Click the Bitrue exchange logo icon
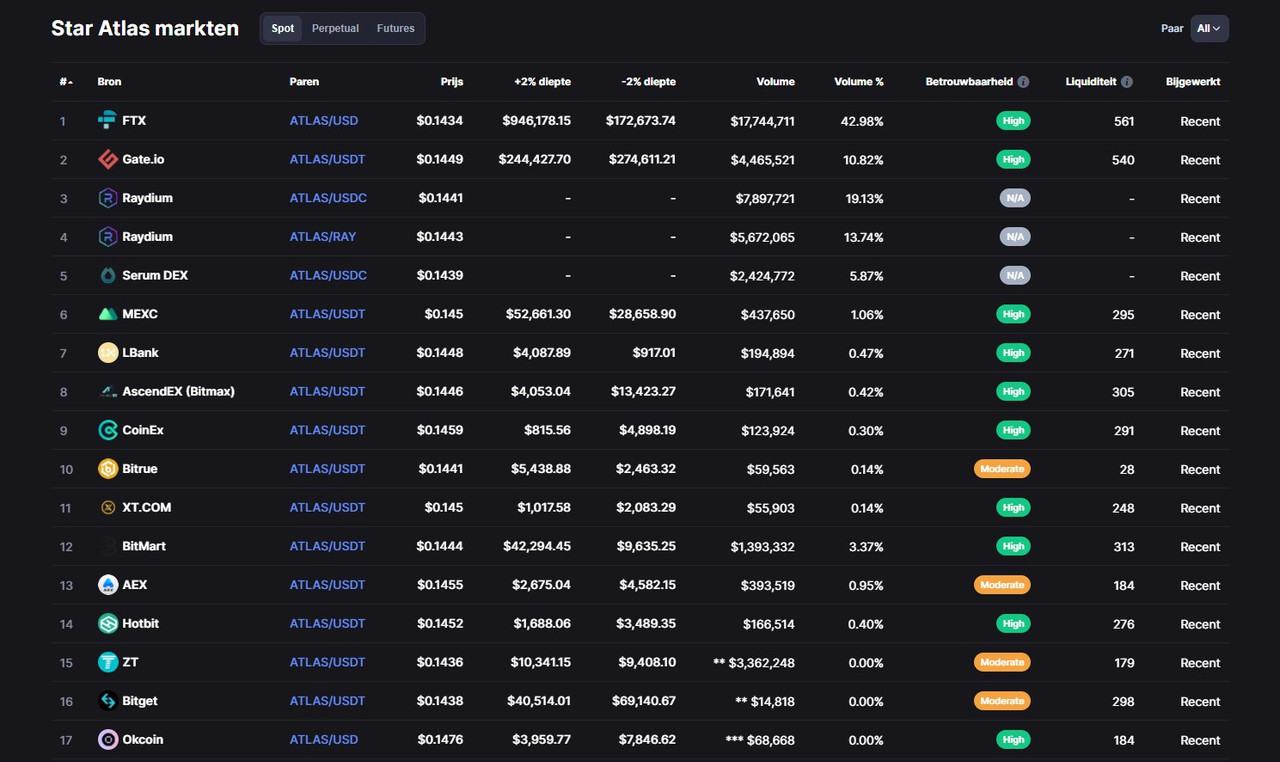This screenshot has height=762, width=1280. (x=107, y=469)
